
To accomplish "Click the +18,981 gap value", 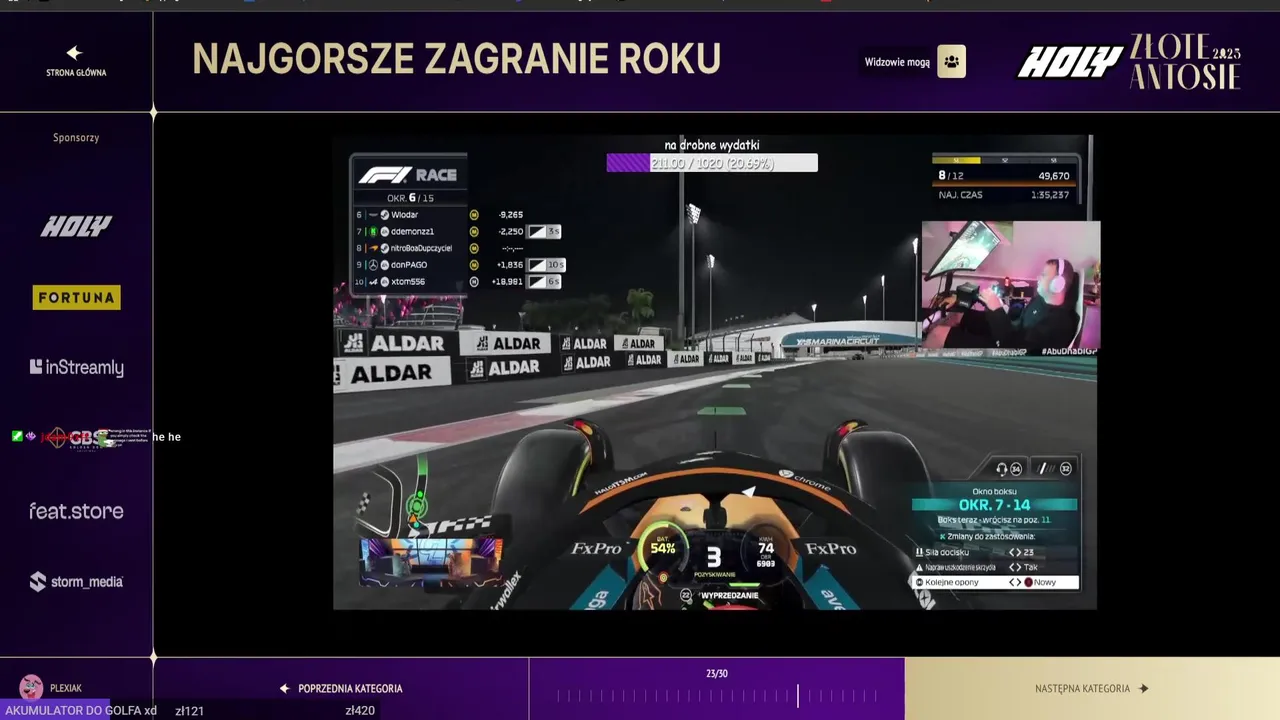I will [x=509, y=282].
